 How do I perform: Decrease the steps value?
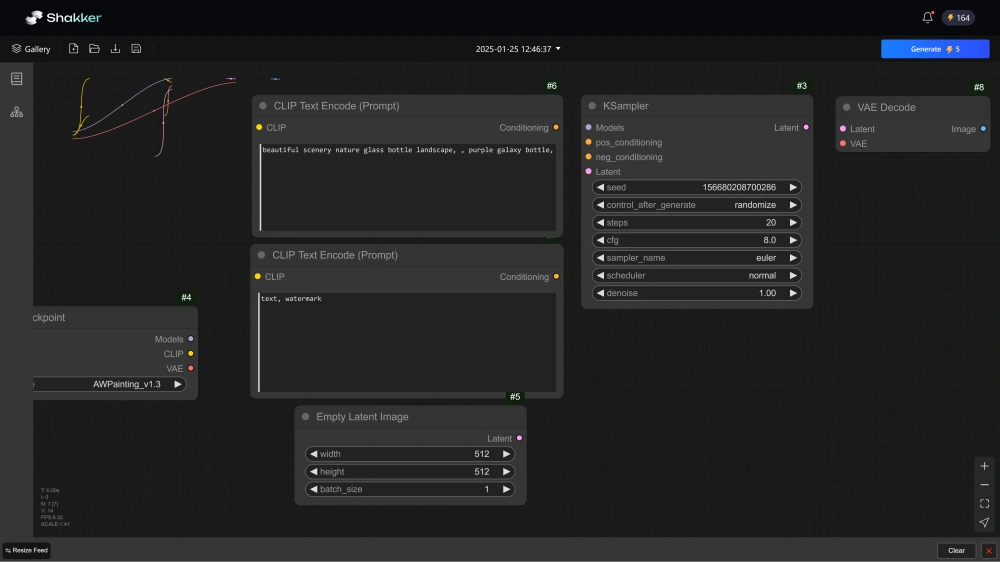[x=600, y=223]
